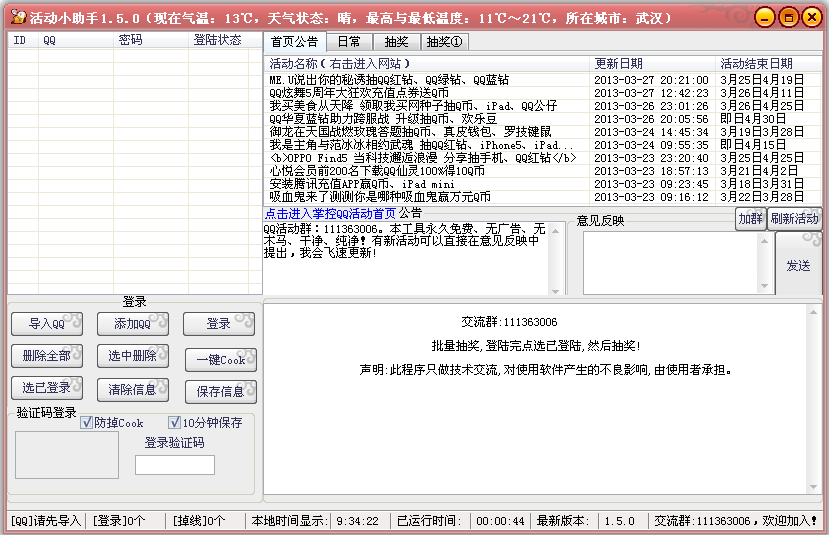This screenshot has width=829, height=535.
Task: Click the [QQ]请先导入 status bar entry
Action: click(x=45, y=521)
